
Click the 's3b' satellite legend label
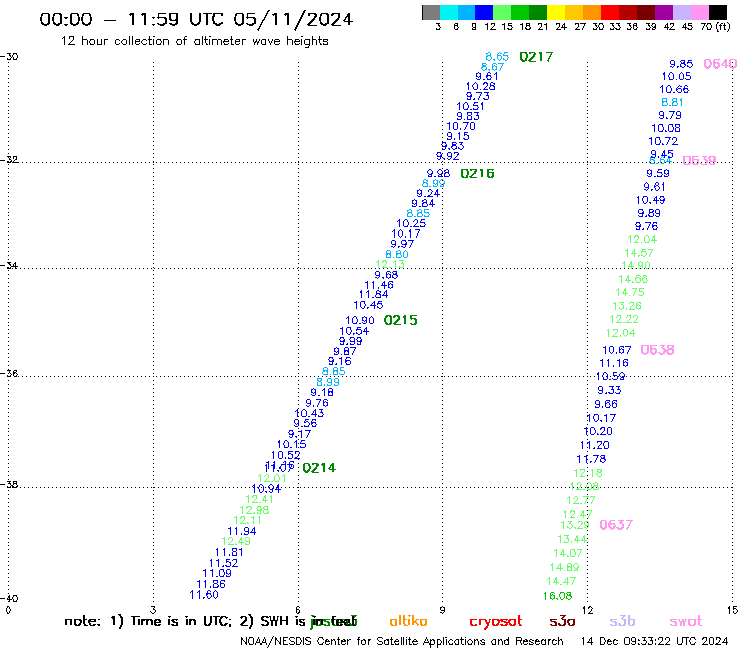coord(622,622)
